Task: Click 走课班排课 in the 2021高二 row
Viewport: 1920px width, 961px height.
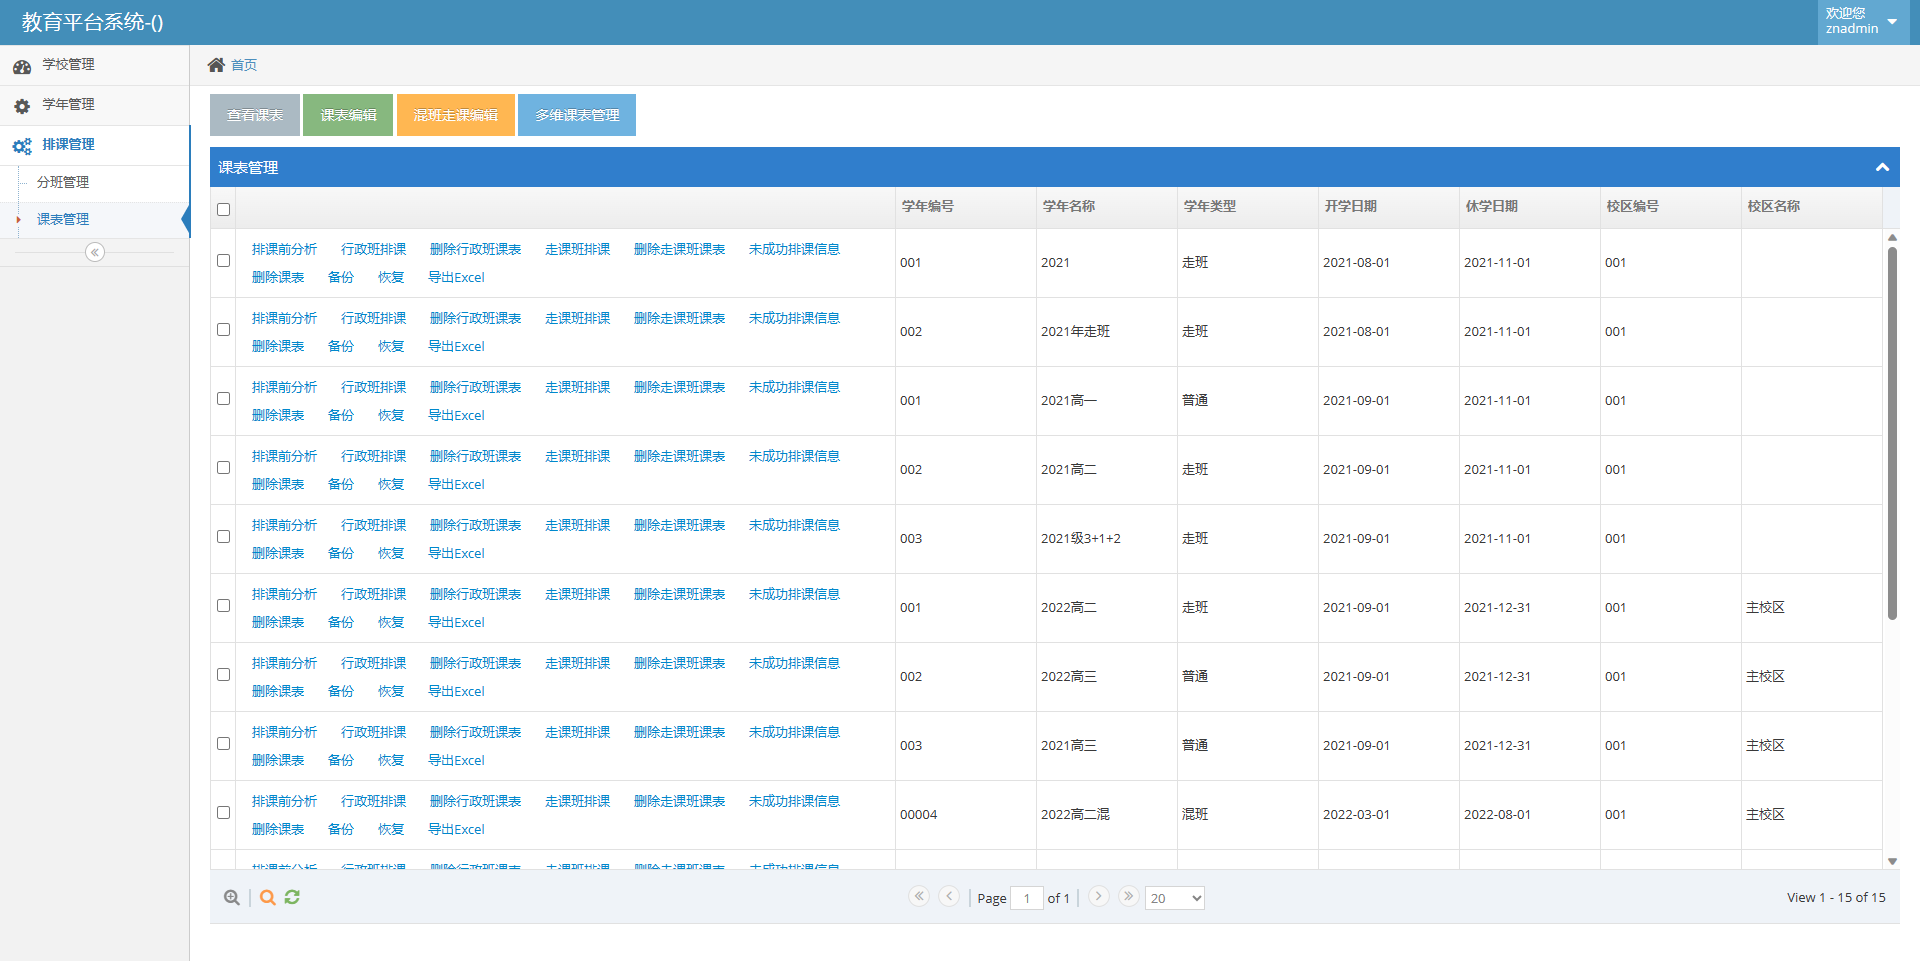Action: click(x=577, y=456)
